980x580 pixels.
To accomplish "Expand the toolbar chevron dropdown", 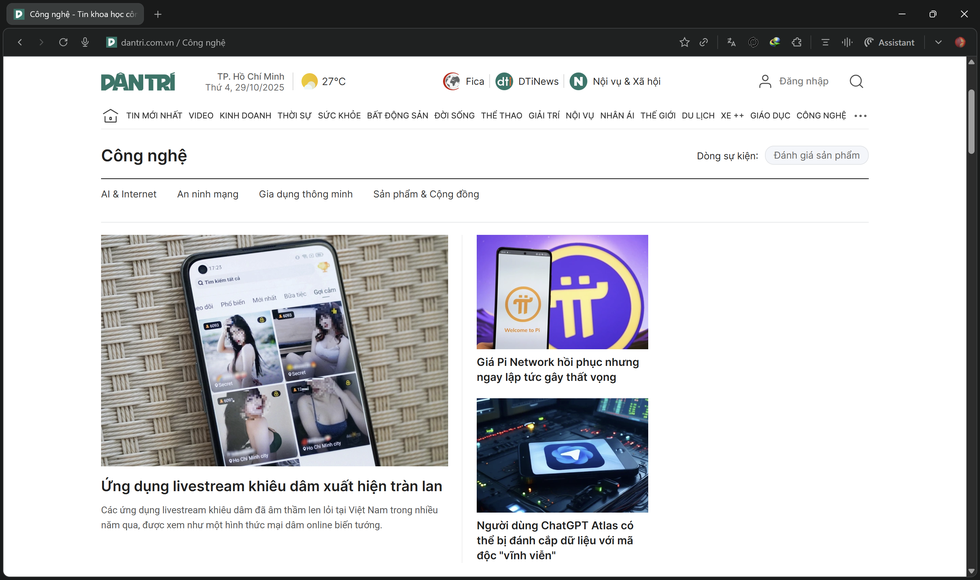I will [x=938, y=42].
